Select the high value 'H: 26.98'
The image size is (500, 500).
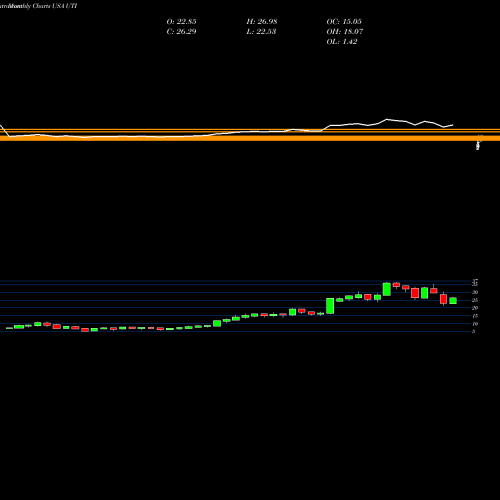pos(262,21)
